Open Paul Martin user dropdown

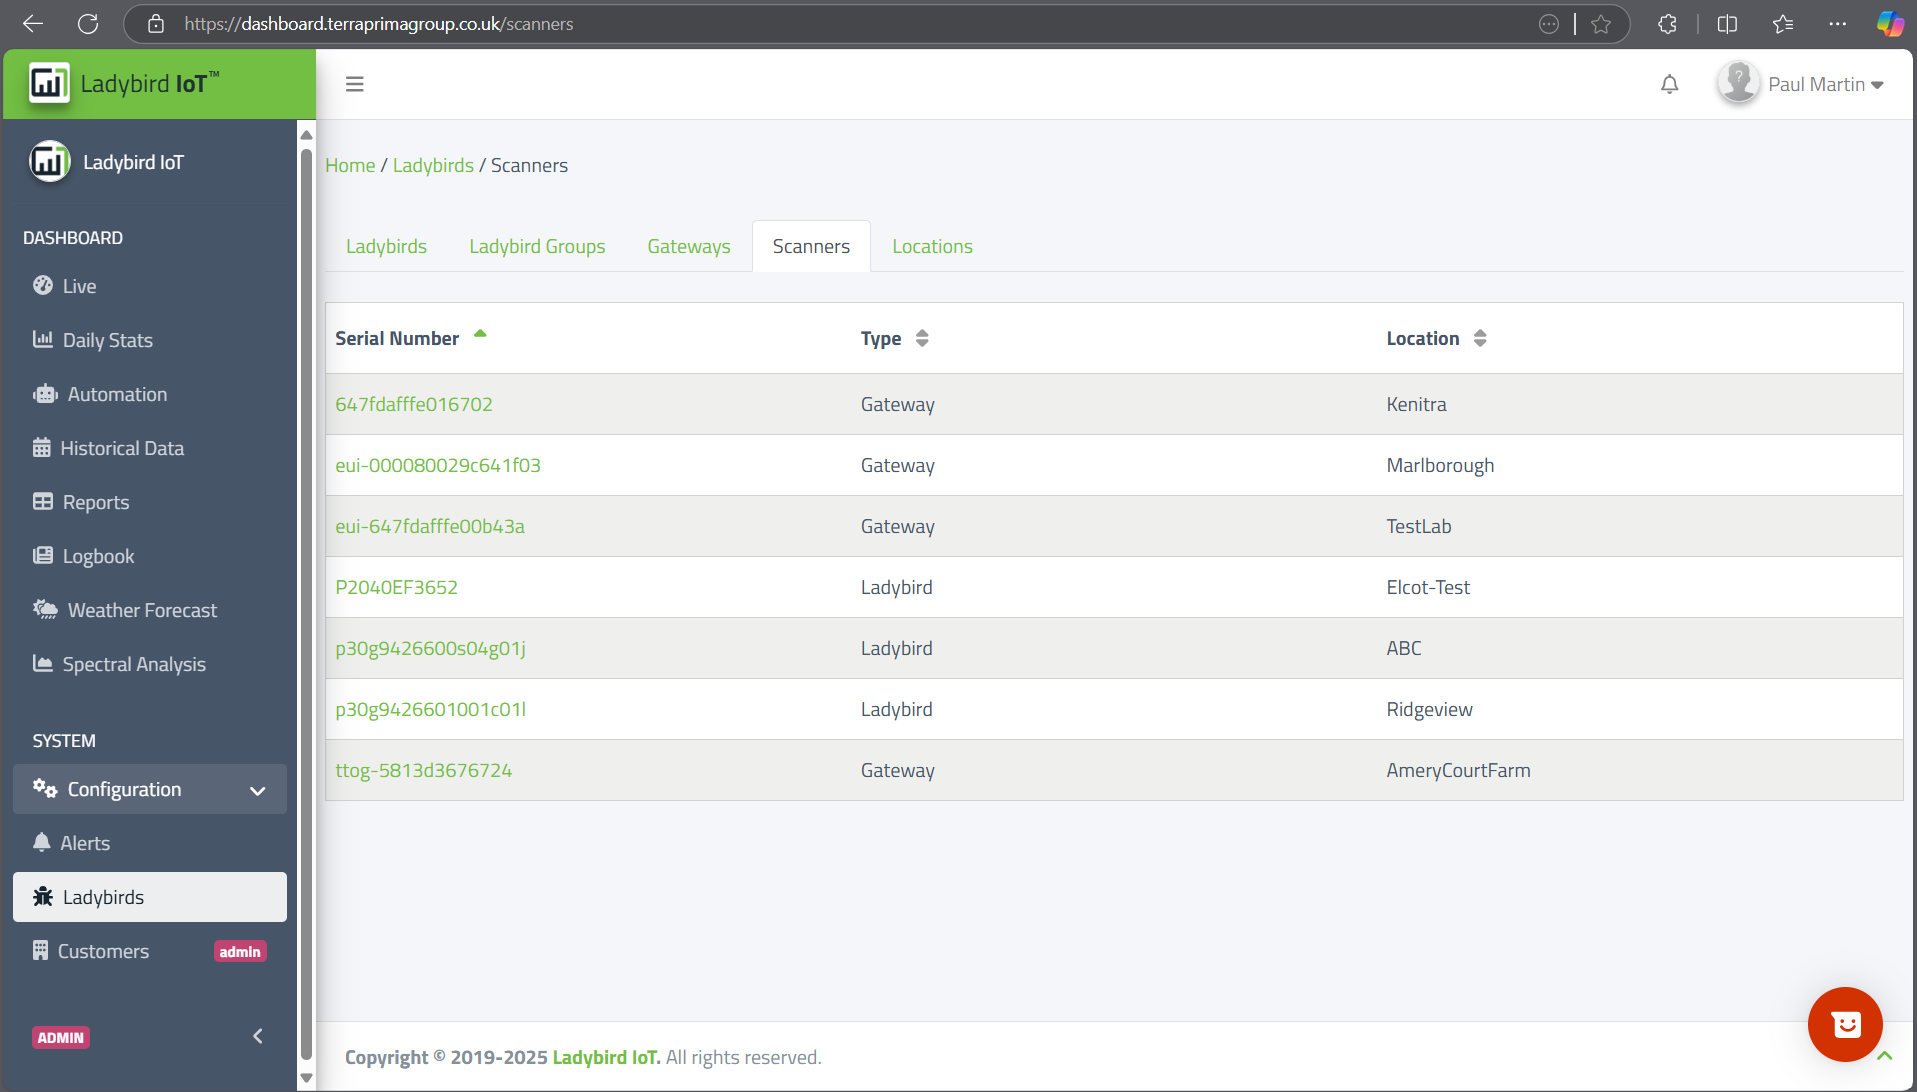tap(1802, 84)
